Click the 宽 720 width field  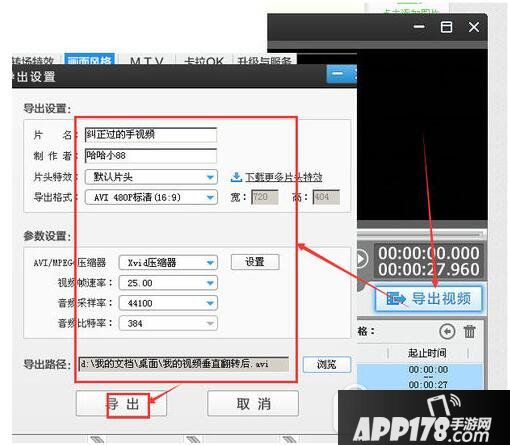265,197
